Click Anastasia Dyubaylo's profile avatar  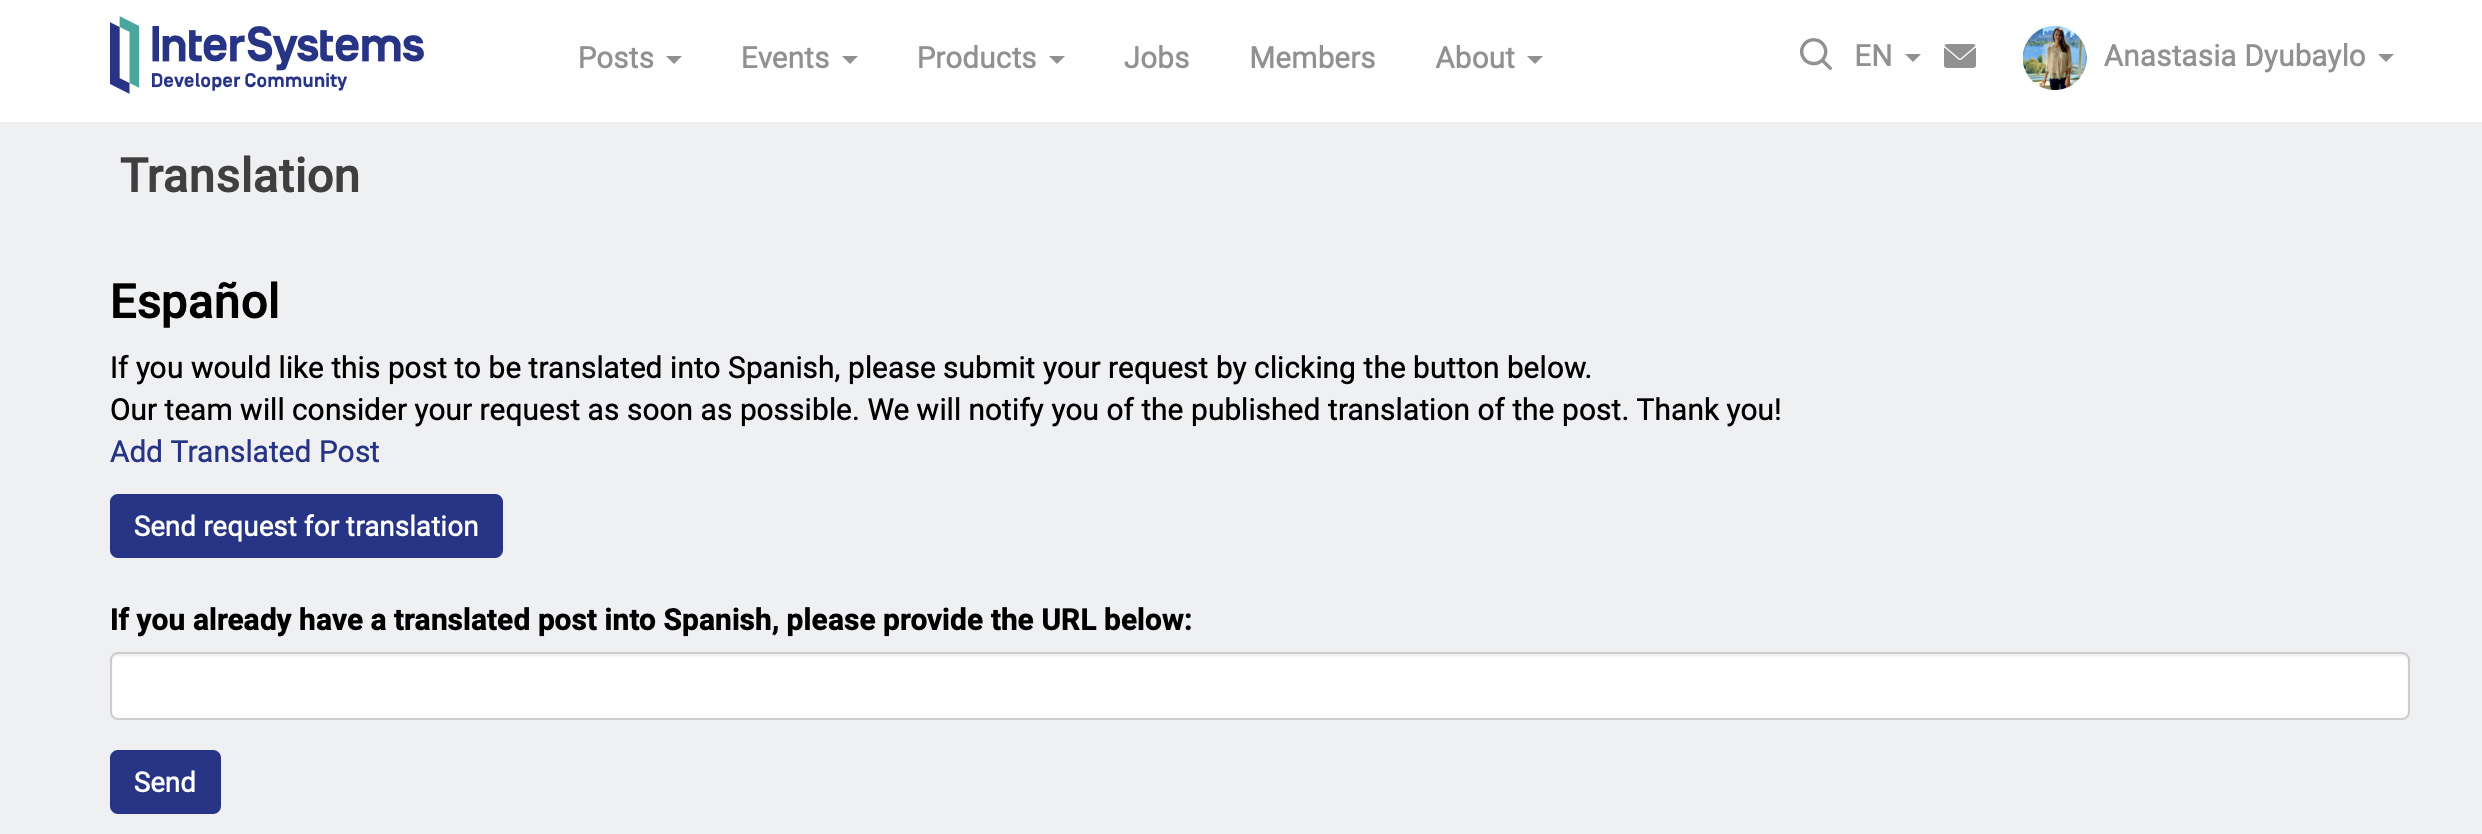(2054, 58)
